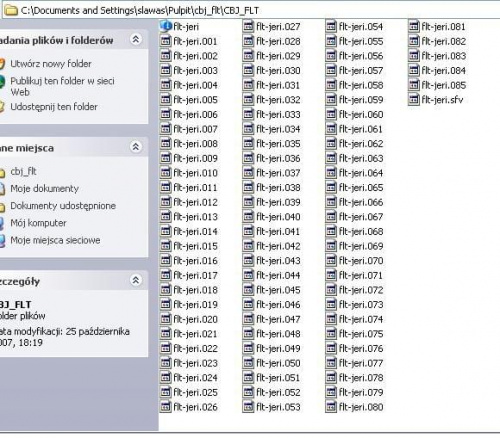This screenshot has width=500, height=438.
Task: Click the flt-jeri.053 file icon
Action: point(248,407)
